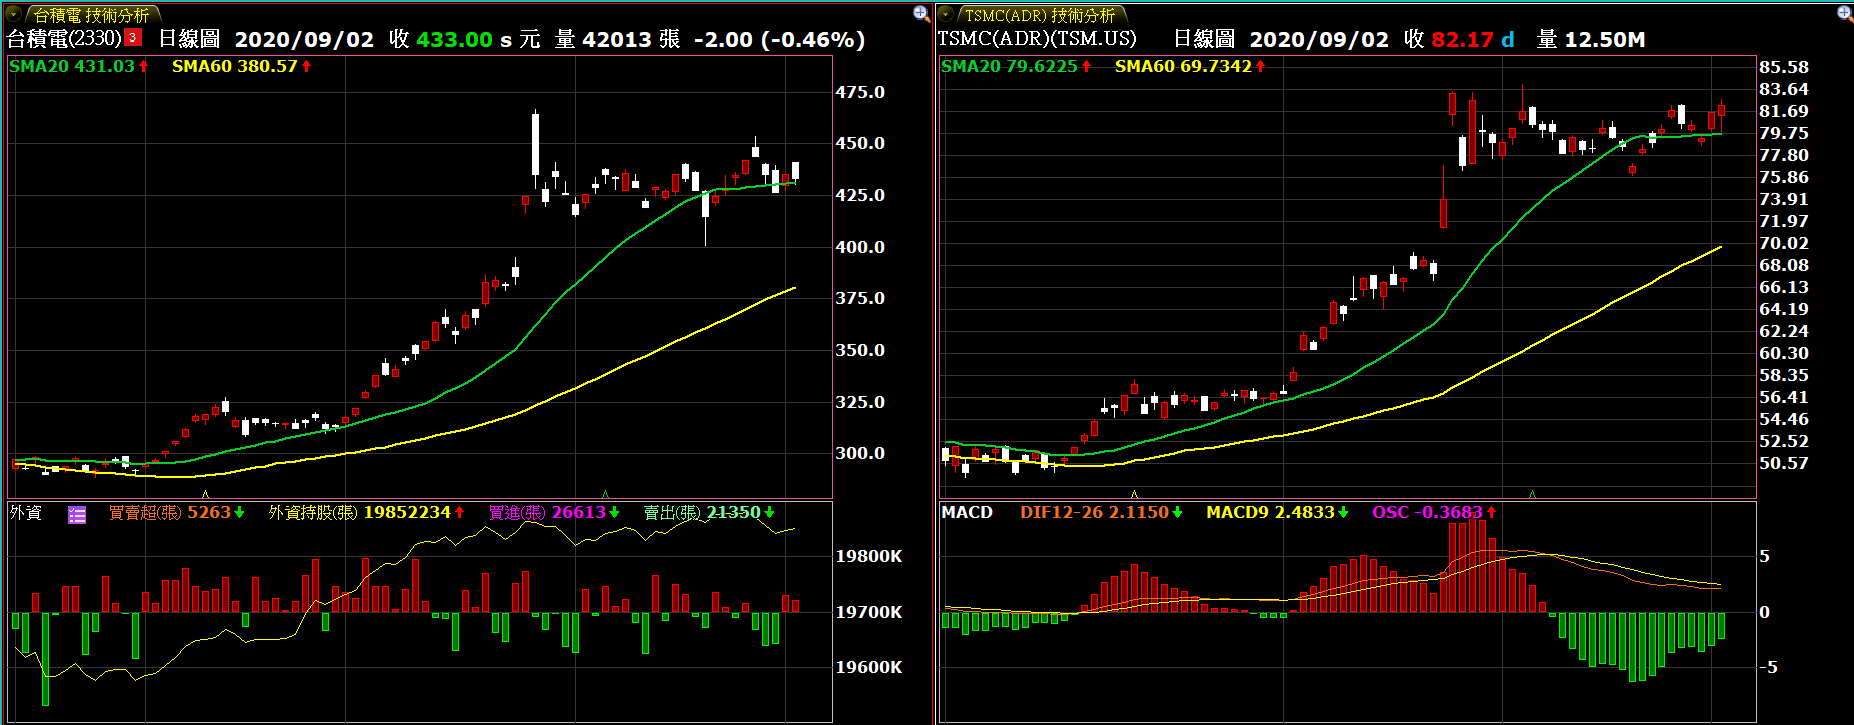The image size is (1854, 725).
Task: Click 日線圖 label on TSMC(ADR) chart
Action: 1204,39
